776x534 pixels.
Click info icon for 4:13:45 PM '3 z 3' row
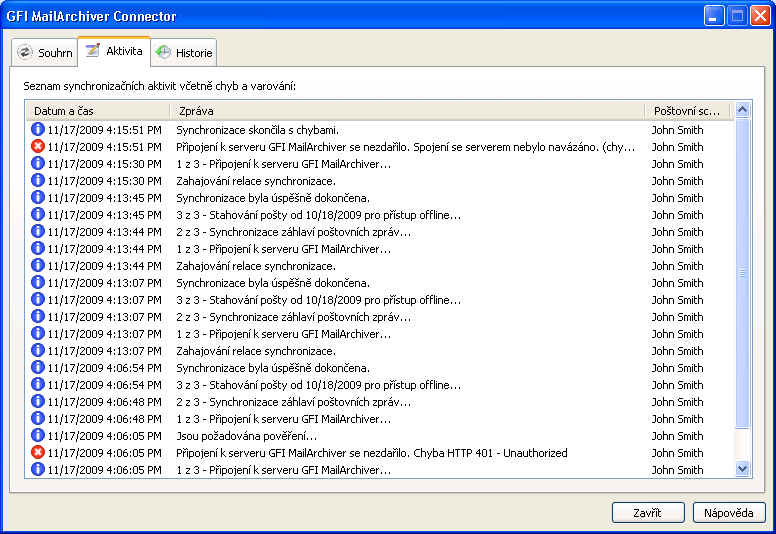click(x=38, y=214)
